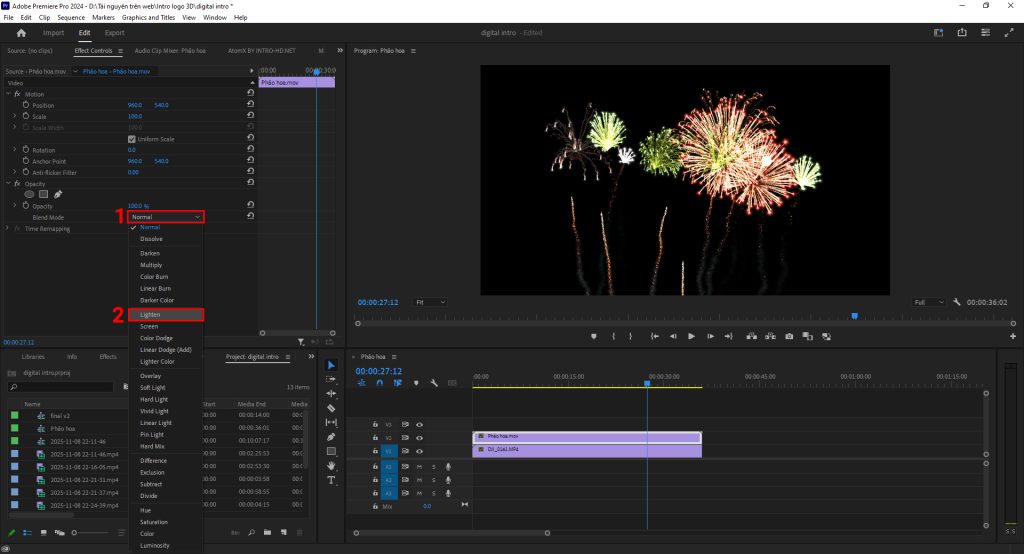The image size is (1024, 554).
Task: Reset the Position parameter
Action: pyautogui.click(x=249, y=105)
